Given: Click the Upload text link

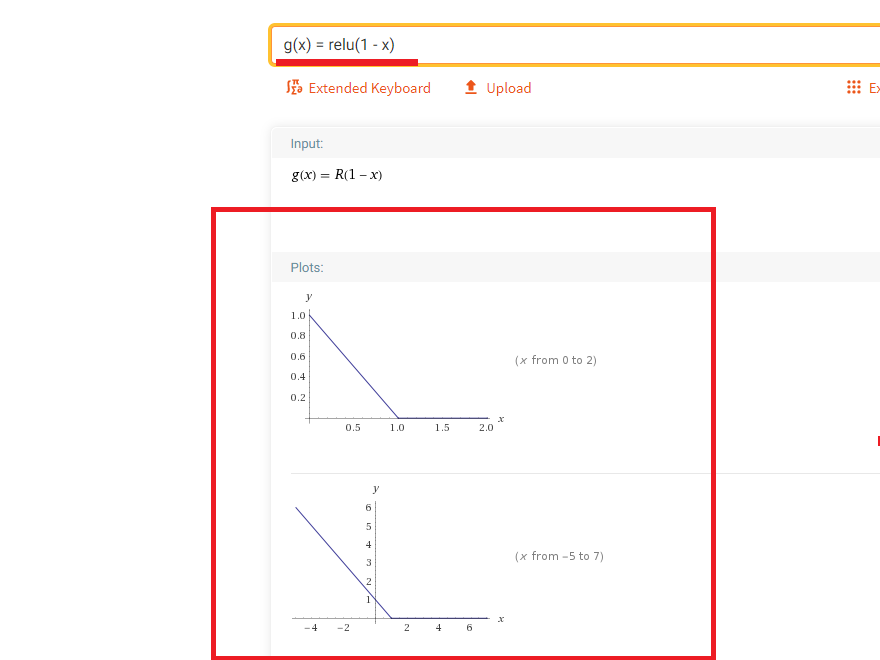Looking at the screenshot, I should click(x=508, y=88).
